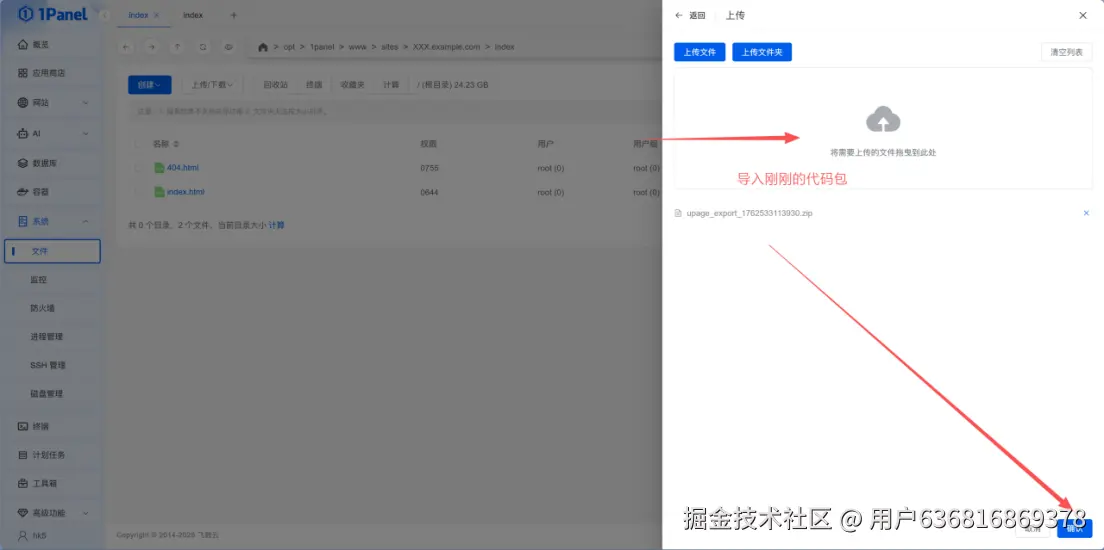Go to sites in the breadcrumb
Screen dimensions: 1104x550
click(389, 47)
